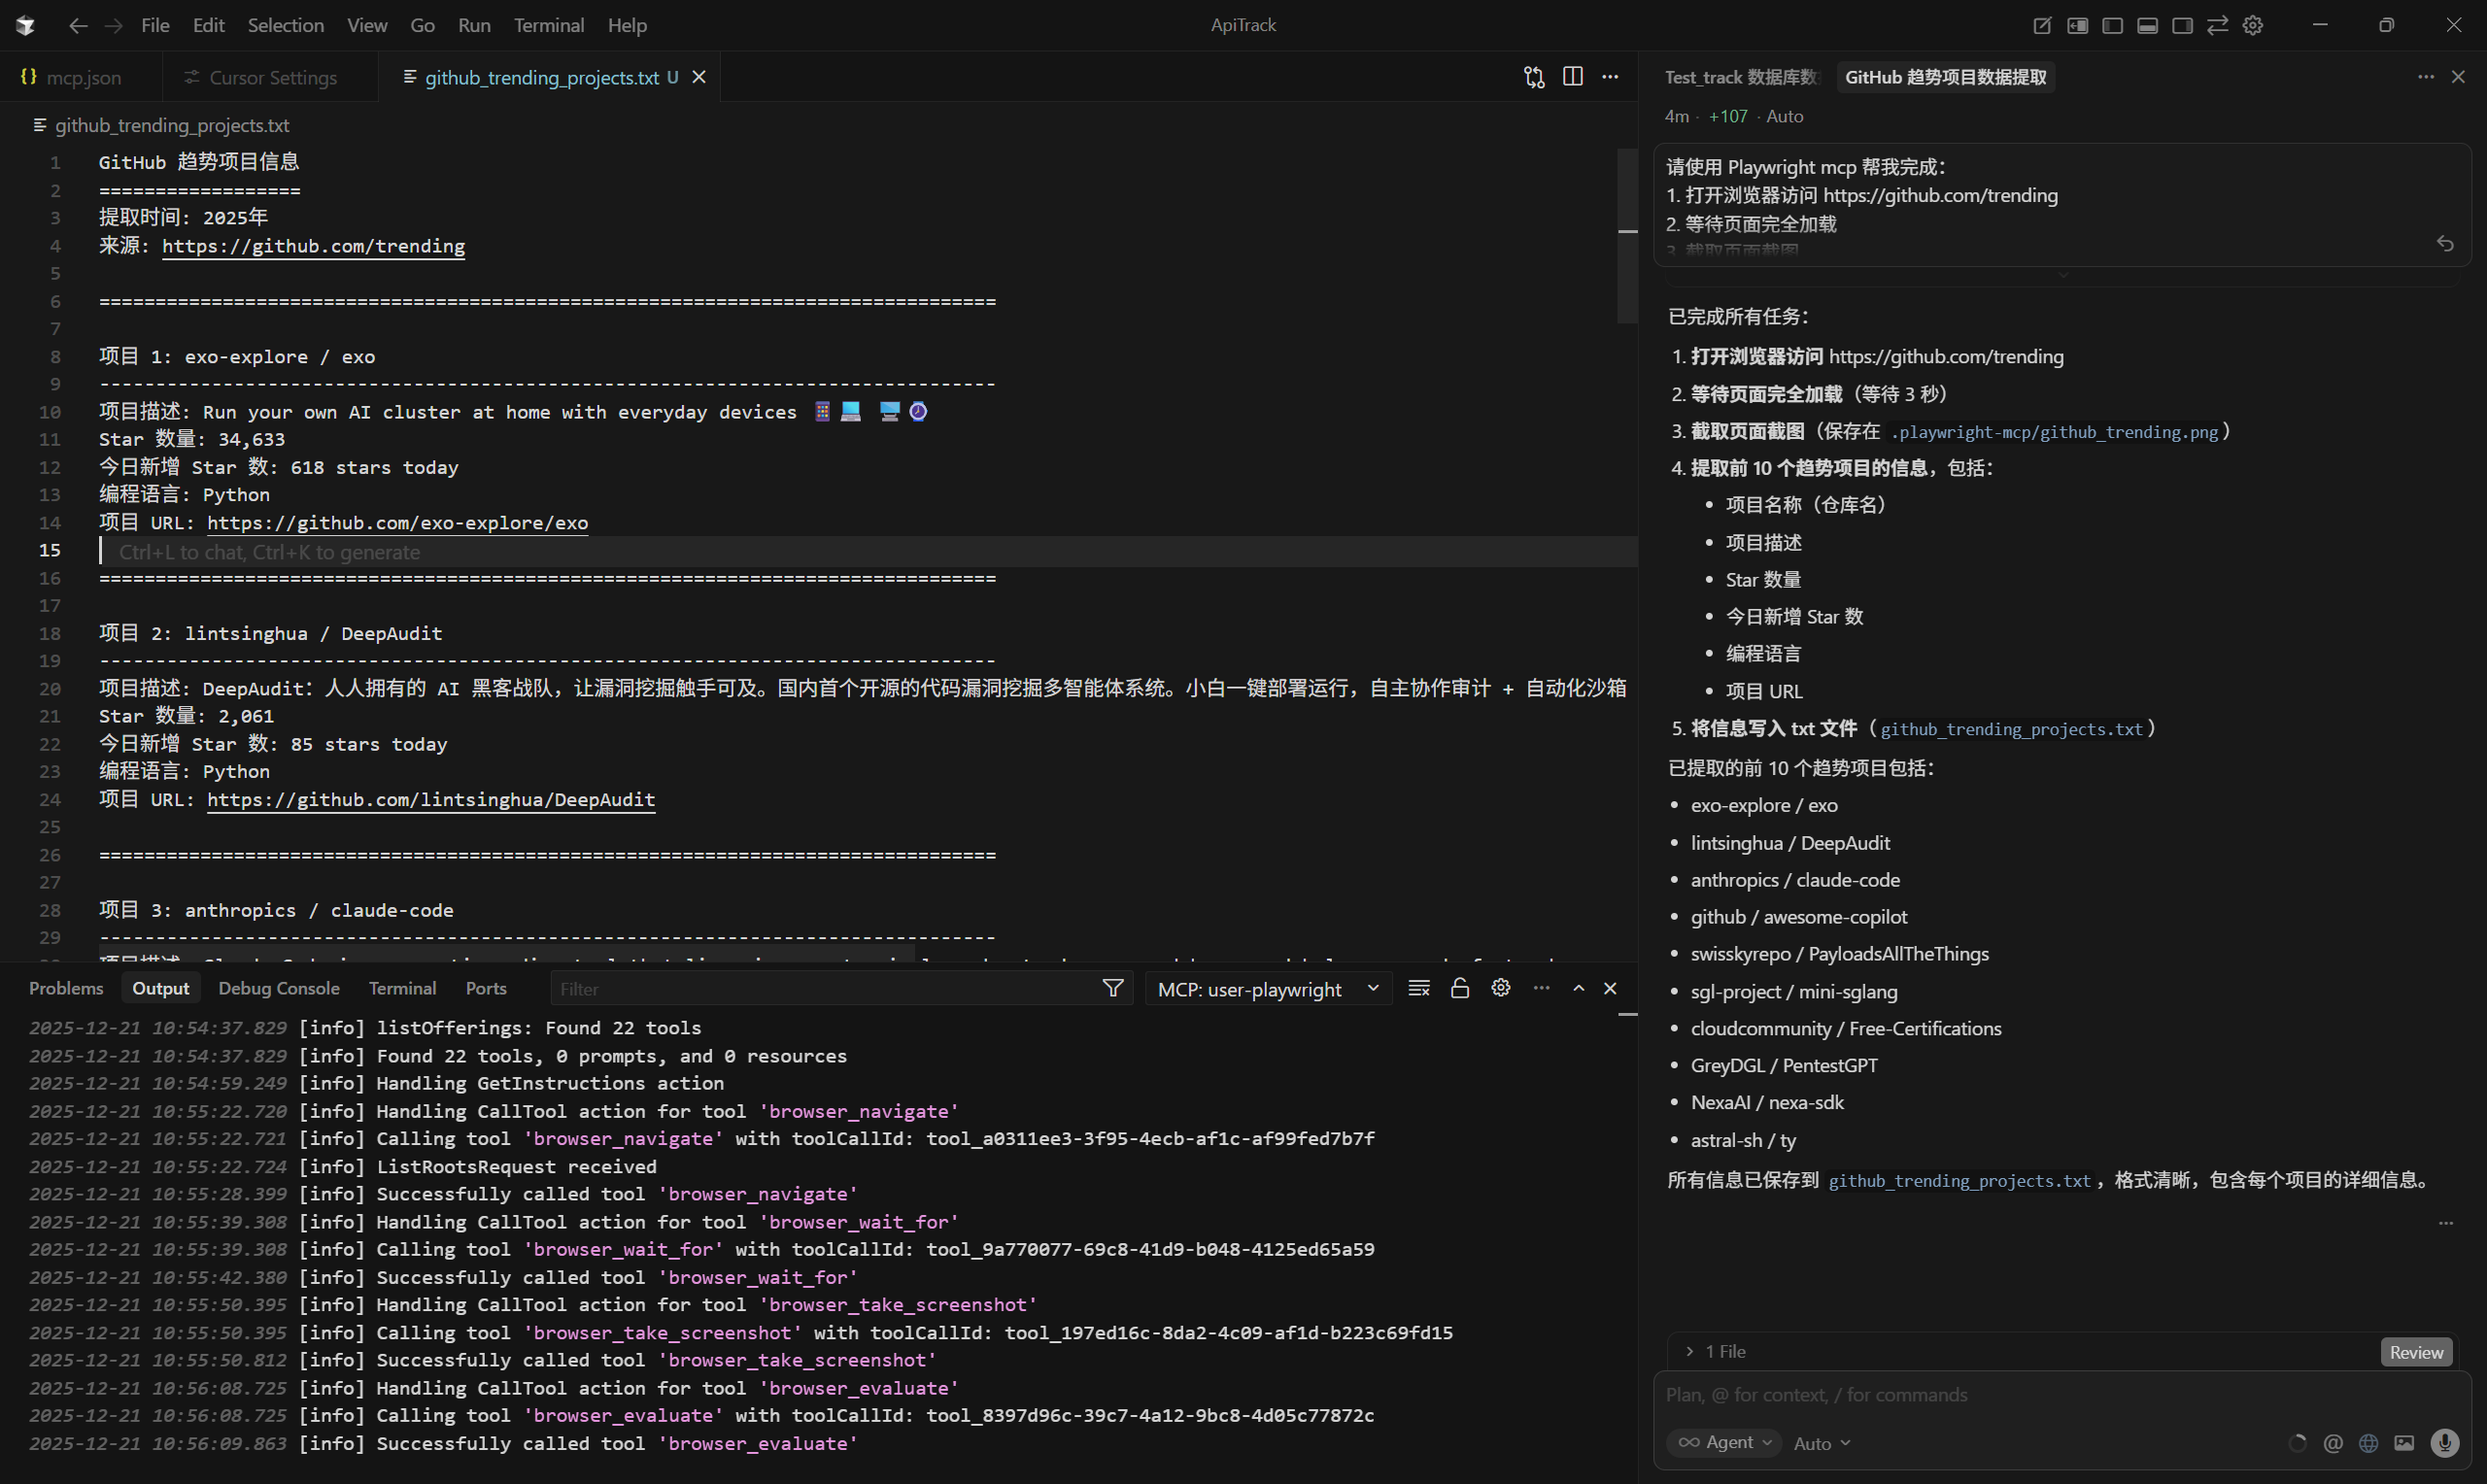This screenshot has height=1484, width=2487.
Task: Open the MCP: user-playwright output channel dropdown
Action: 1267,989
